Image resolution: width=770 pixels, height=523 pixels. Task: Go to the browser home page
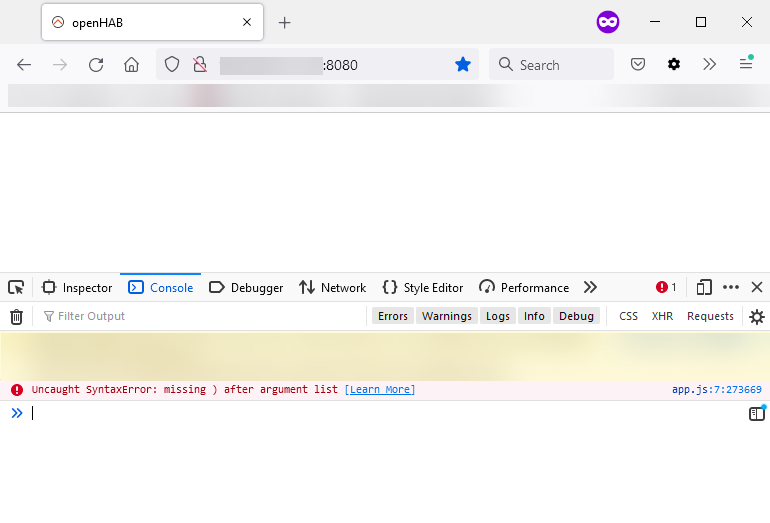tap(131, 65)
